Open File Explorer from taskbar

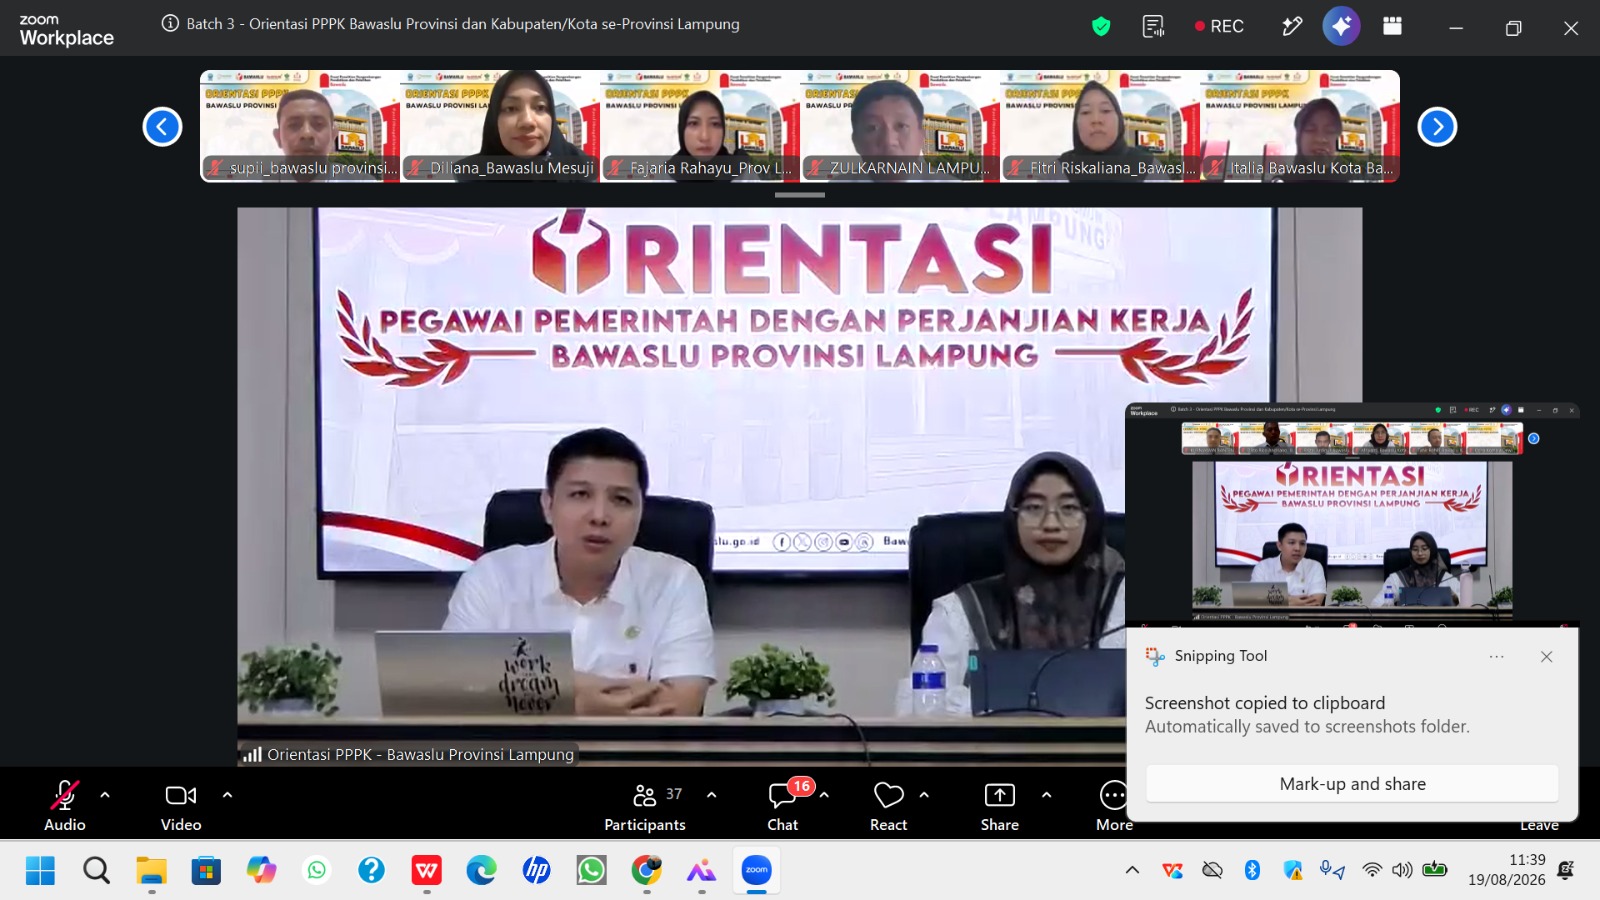pos(152,871)
